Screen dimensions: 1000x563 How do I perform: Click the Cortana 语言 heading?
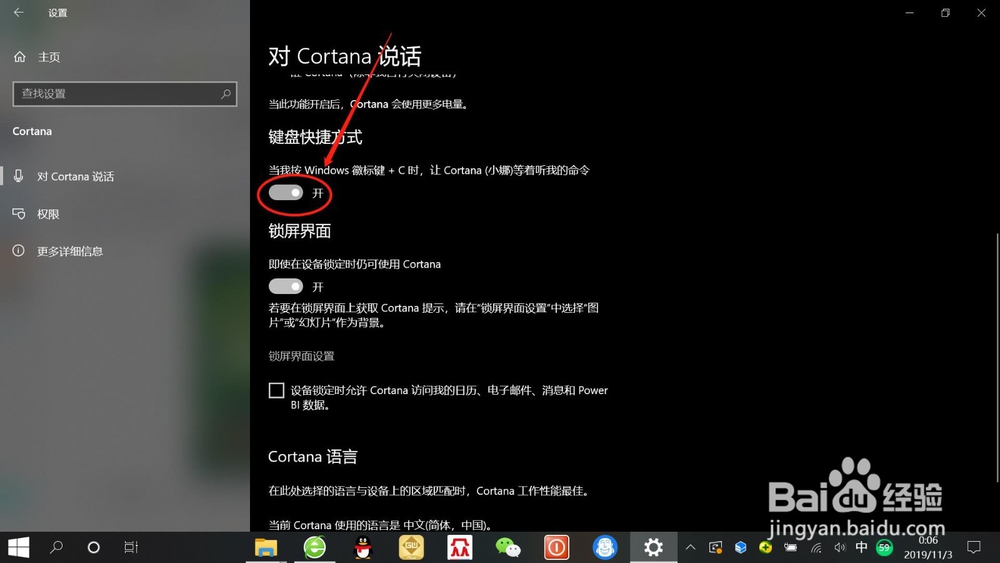pyautogui.click(x=312, y=457)
